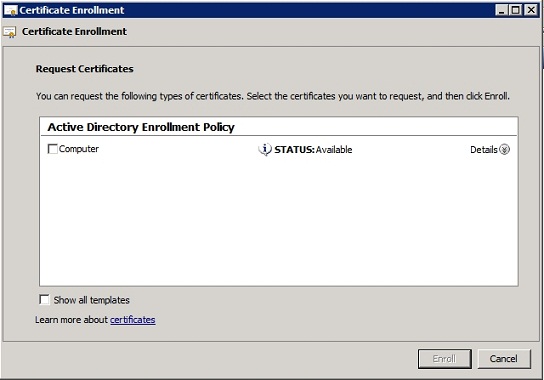Click the Request Certificates heading
The width and height of the screenshot is (544, 380).
point(84,69)
